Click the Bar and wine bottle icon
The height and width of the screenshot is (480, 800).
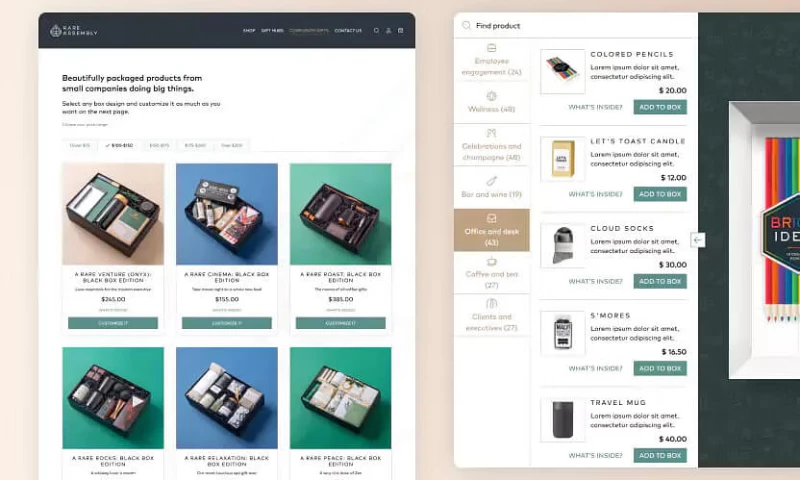(x=491, y=181)
